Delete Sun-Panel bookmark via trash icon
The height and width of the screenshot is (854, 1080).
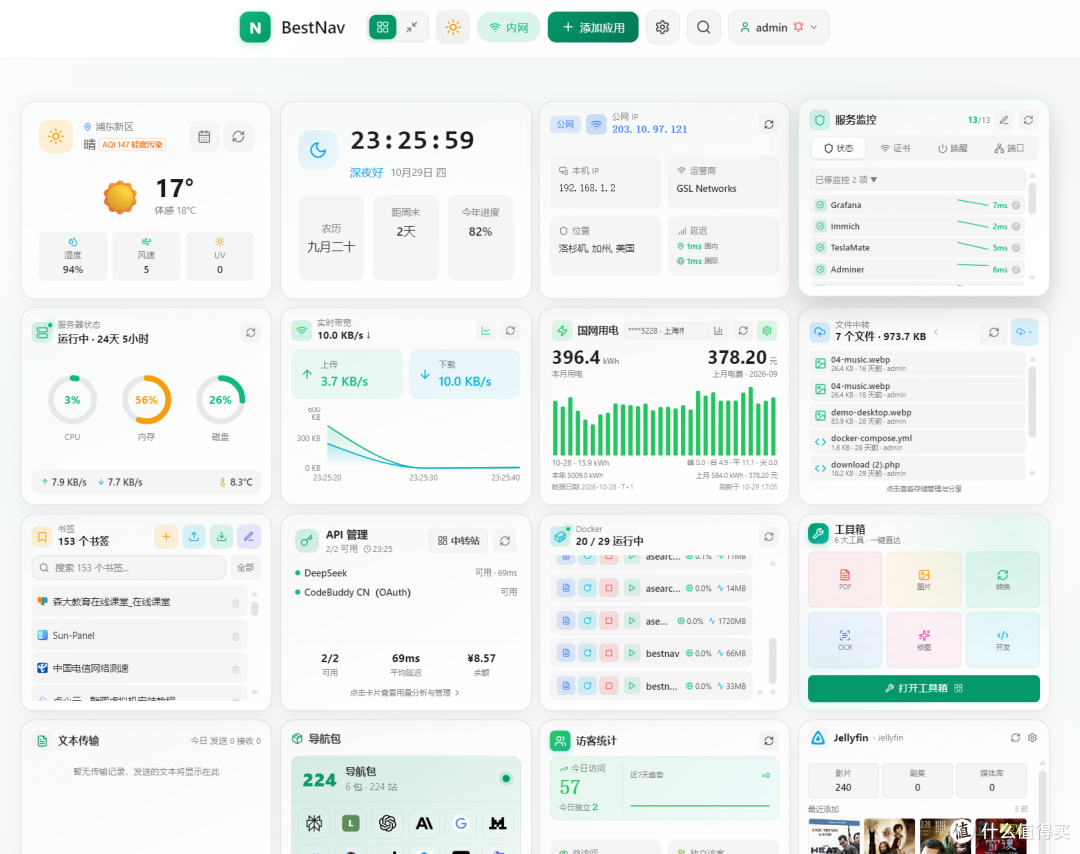236,636
